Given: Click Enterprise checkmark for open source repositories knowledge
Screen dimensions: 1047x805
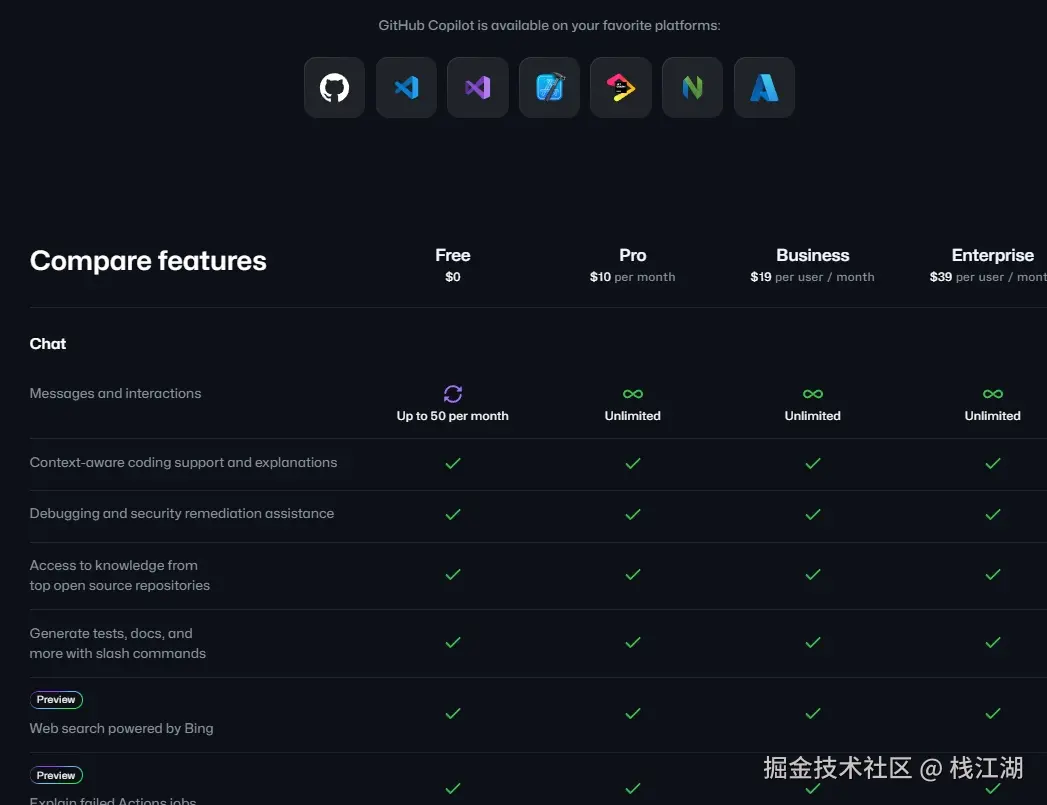Looking at the screenshot, I should (993, 575).
